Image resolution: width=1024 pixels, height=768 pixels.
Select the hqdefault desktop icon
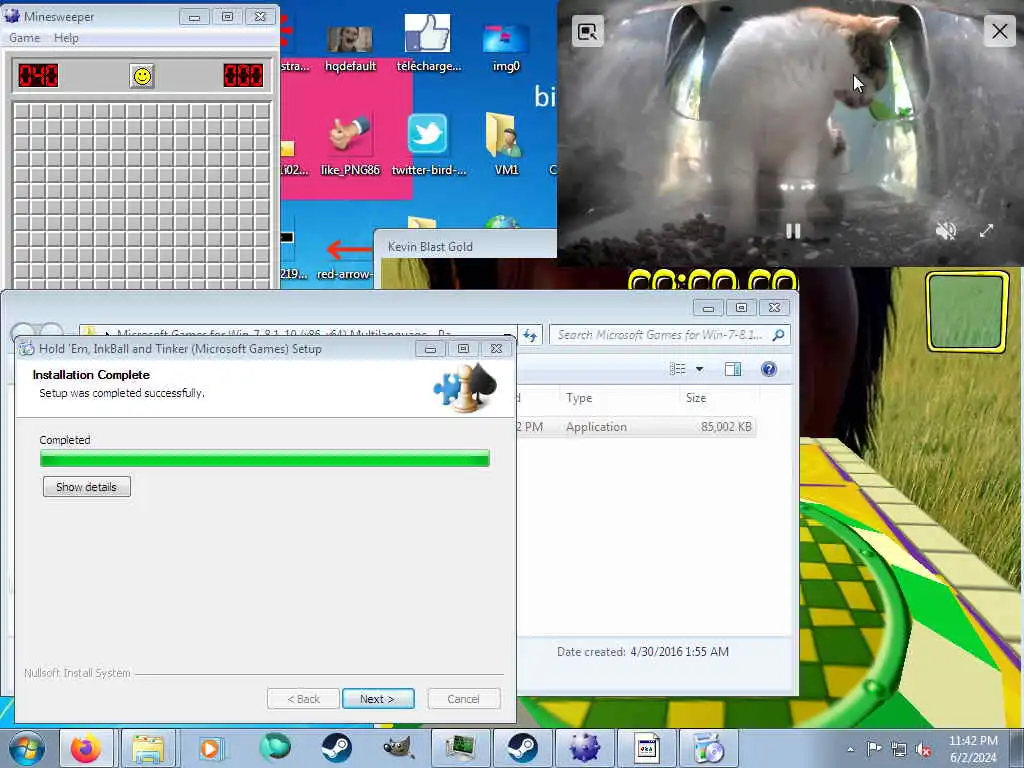pyautogui.click(x=350, y=47)
